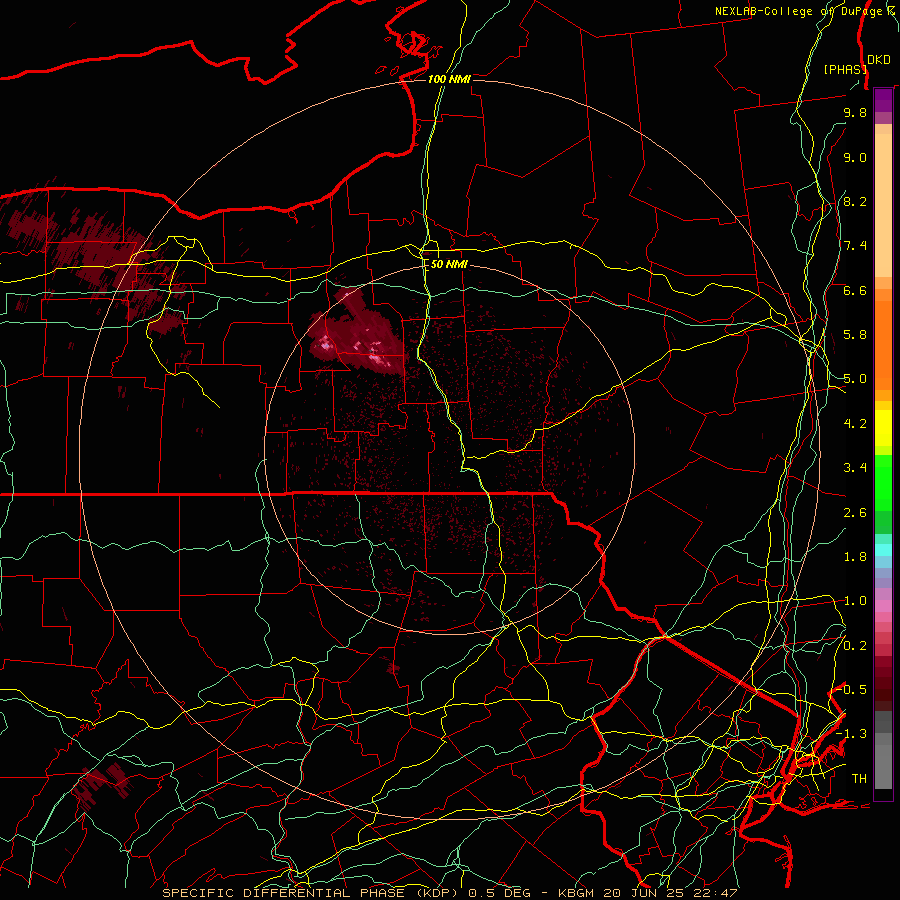Click the 9.0 legend value
The width and height of the screenshot is (900, 900).
click(x=855, y=157)
